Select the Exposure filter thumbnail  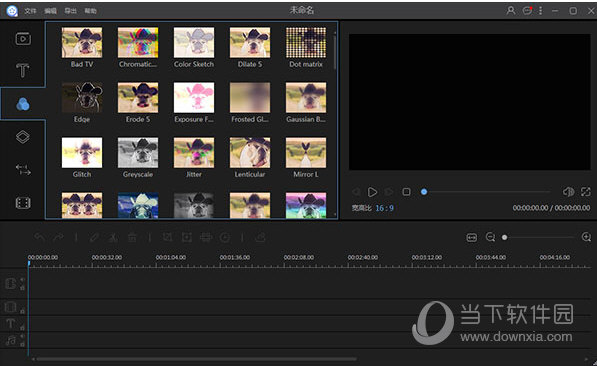[194, 97]
